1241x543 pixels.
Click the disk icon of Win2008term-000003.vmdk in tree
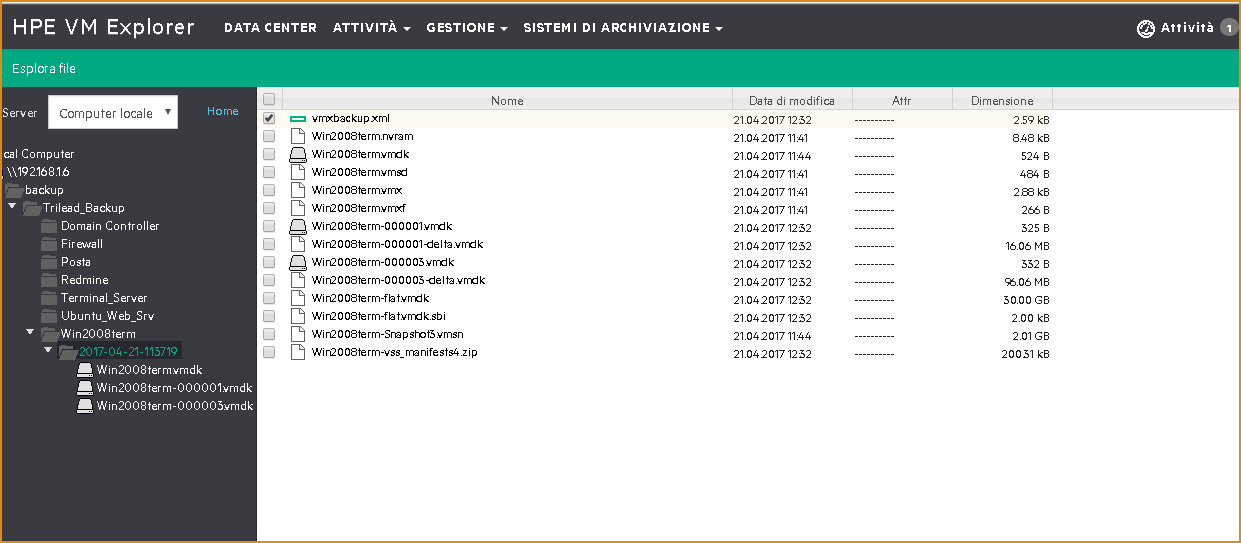tap(85, 406)
